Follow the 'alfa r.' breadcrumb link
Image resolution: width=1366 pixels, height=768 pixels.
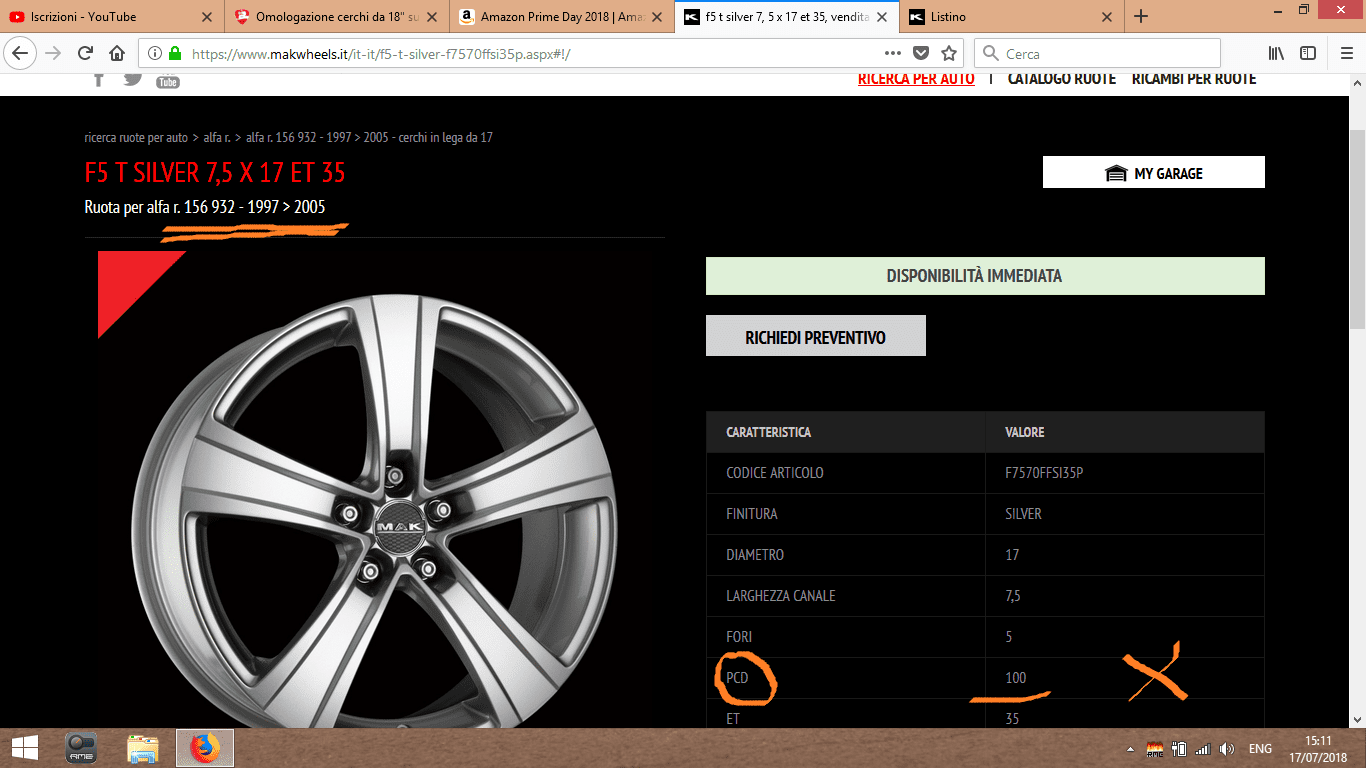tap(217, 137)
